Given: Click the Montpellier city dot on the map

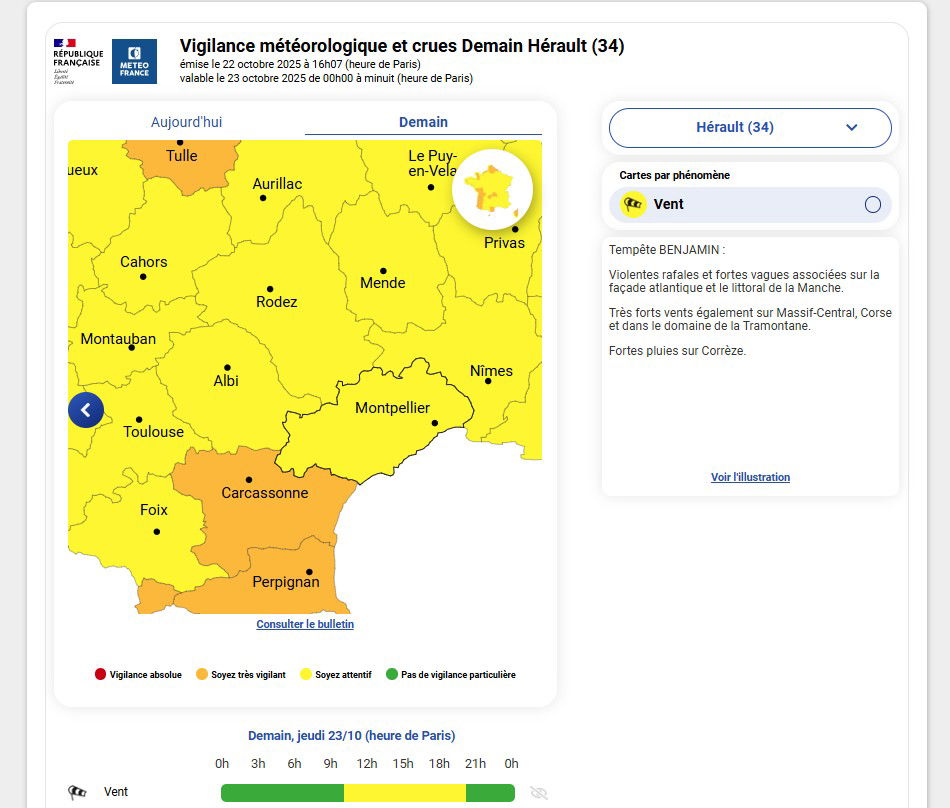Looking at the screenshot, I should pos(435,423).
